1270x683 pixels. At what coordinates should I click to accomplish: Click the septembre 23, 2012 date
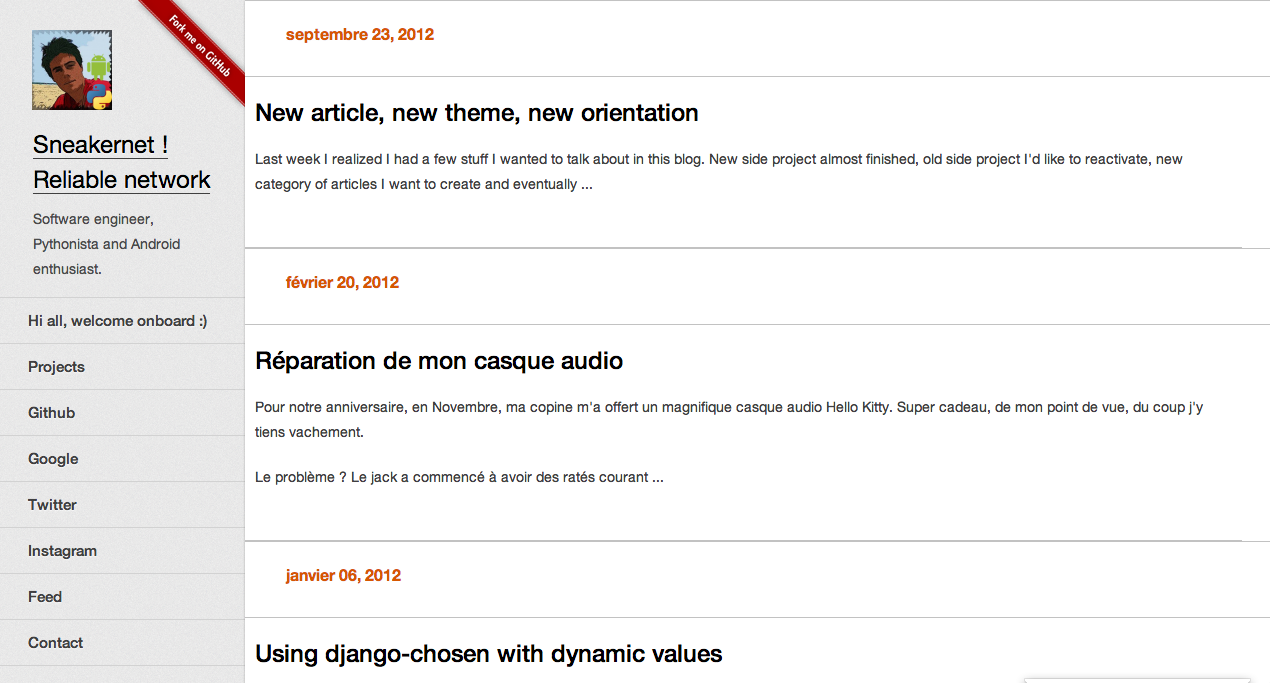[x=359, y=34]
